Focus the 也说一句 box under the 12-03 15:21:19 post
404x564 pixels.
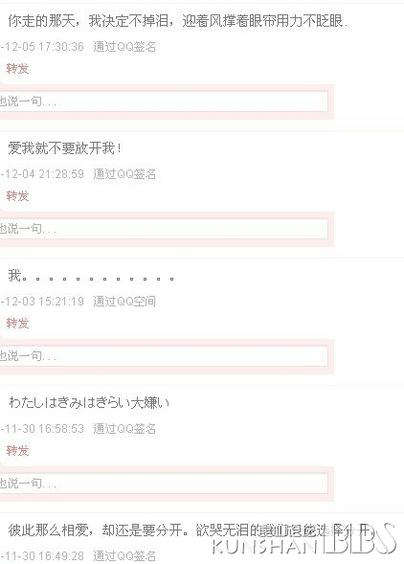(164, 356)
